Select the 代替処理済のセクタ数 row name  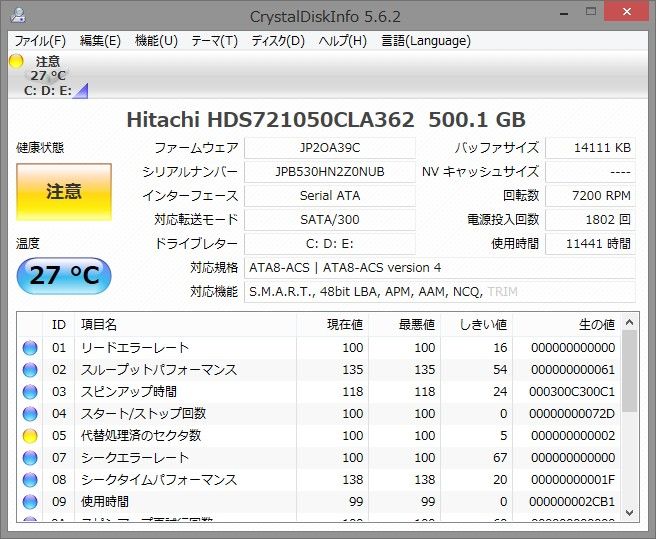(x=141, y=436)
